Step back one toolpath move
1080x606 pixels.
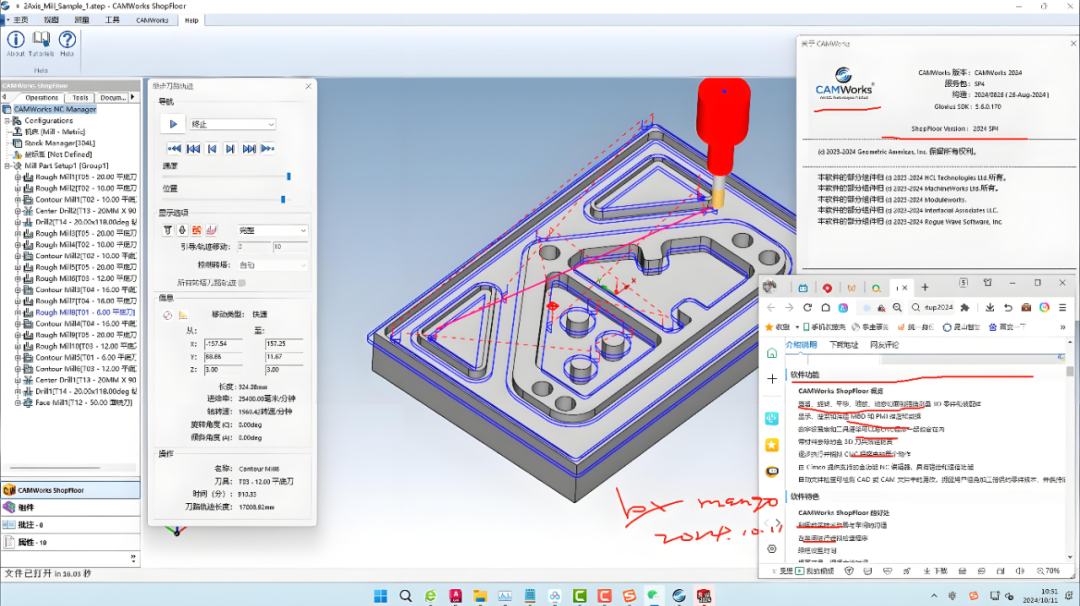[212, 149]
